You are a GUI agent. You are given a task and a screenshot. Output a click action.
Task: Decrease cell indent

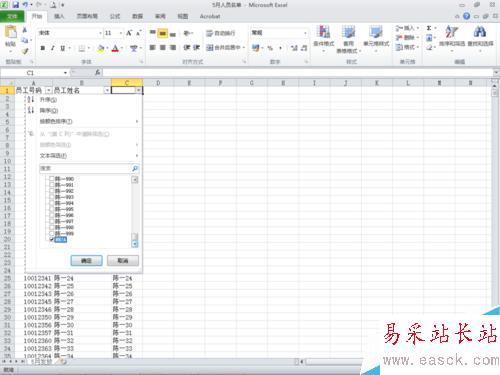(187, 48)
